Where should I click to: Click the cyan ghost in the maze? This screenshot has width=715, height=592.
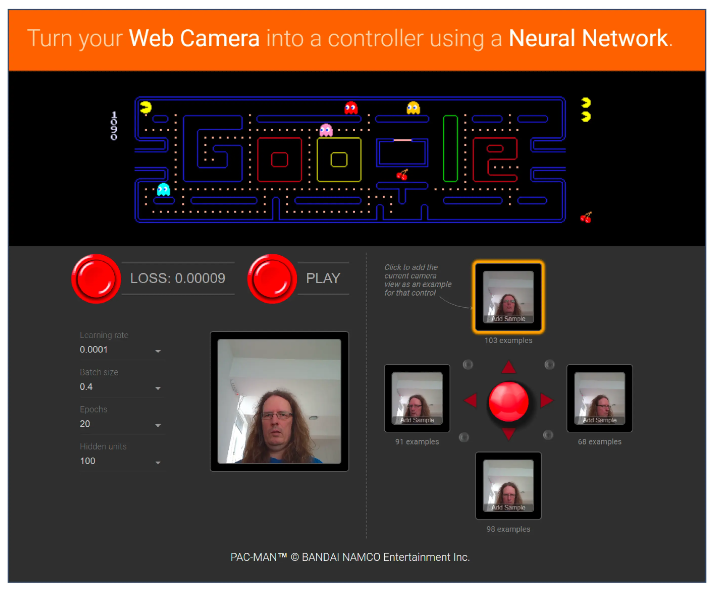(x=163, y=189)
